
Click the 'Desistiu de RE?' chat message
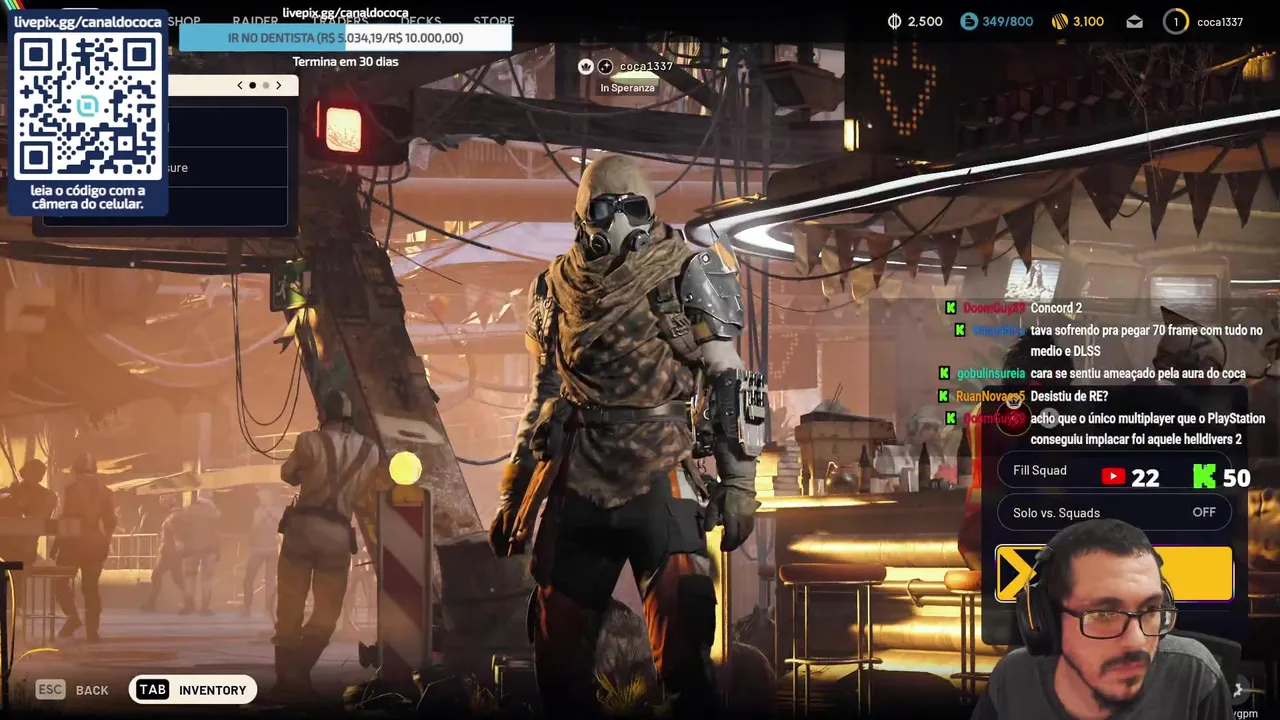pos(1069,396)
